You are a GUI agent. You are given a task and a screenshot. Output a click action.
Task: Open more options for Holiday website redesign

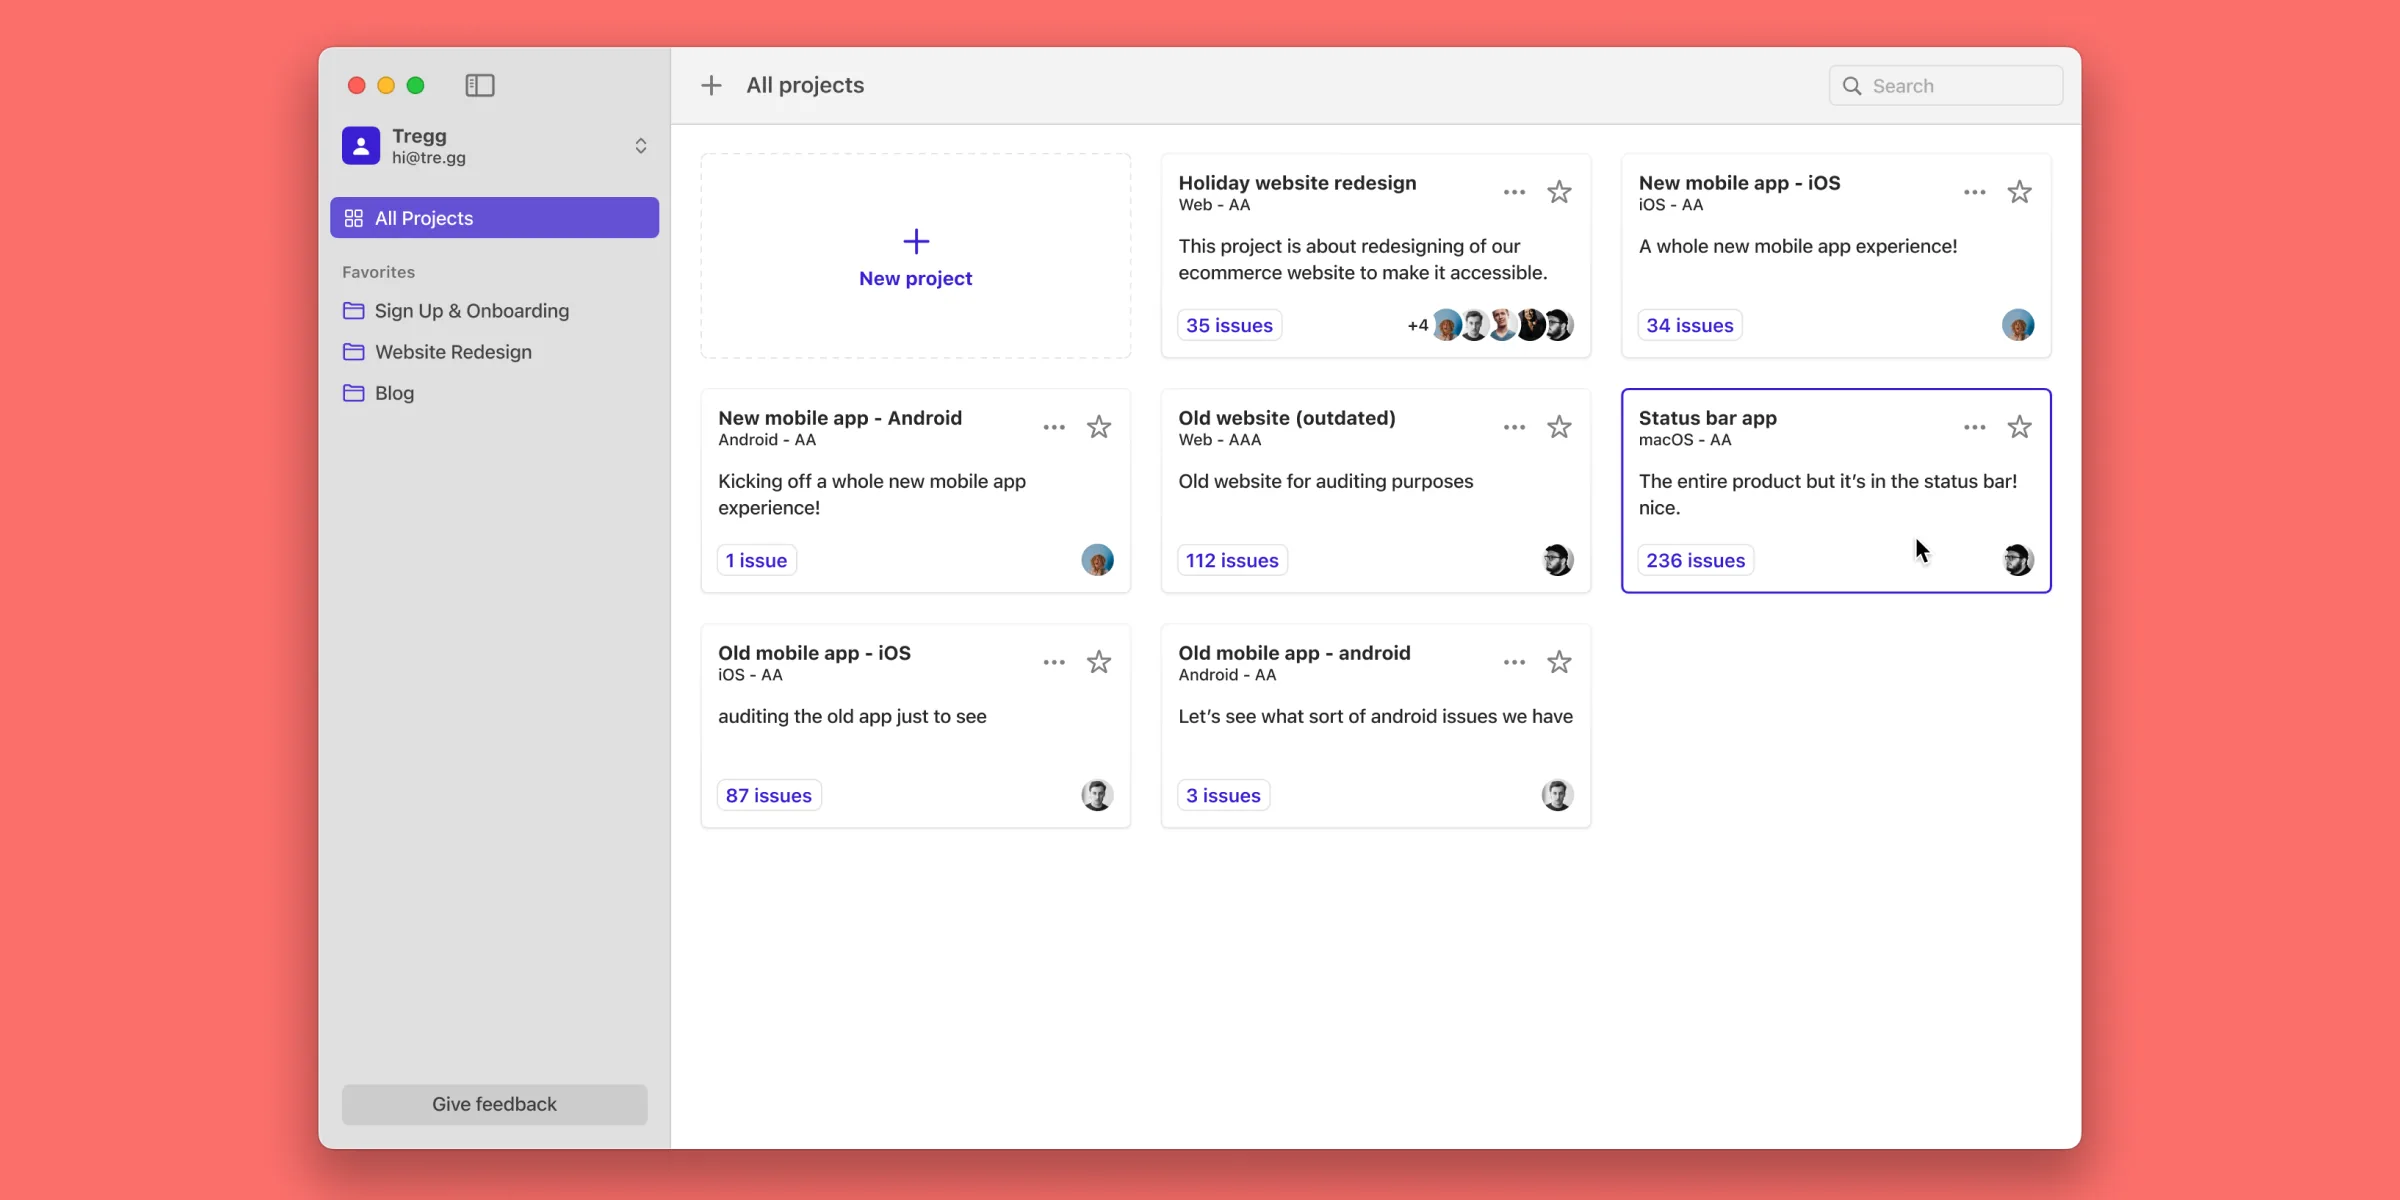[x=1514, y=192]
